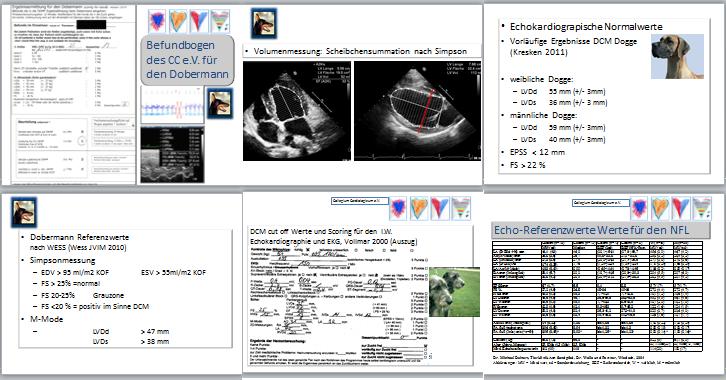Click 'nach WESS (Wess JVIM 2010)' line
This screenshot has width=726, height=380.
(x=78, y=248)
